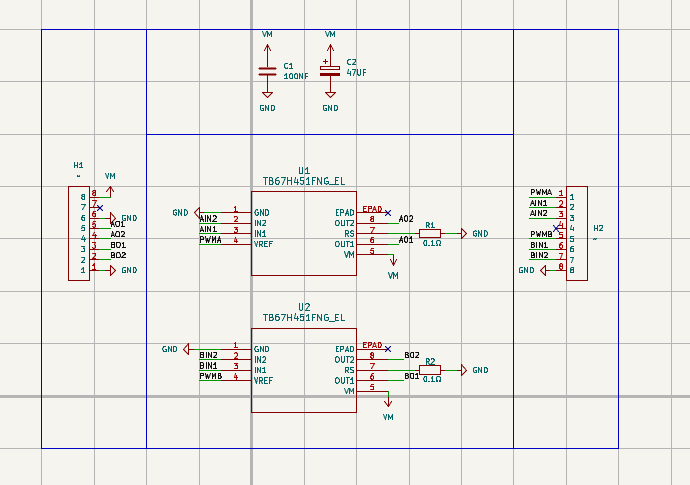Click the no-connect X on U2 EPAD
The height and width of the screenshot is (485, 690).
[388, 349]
